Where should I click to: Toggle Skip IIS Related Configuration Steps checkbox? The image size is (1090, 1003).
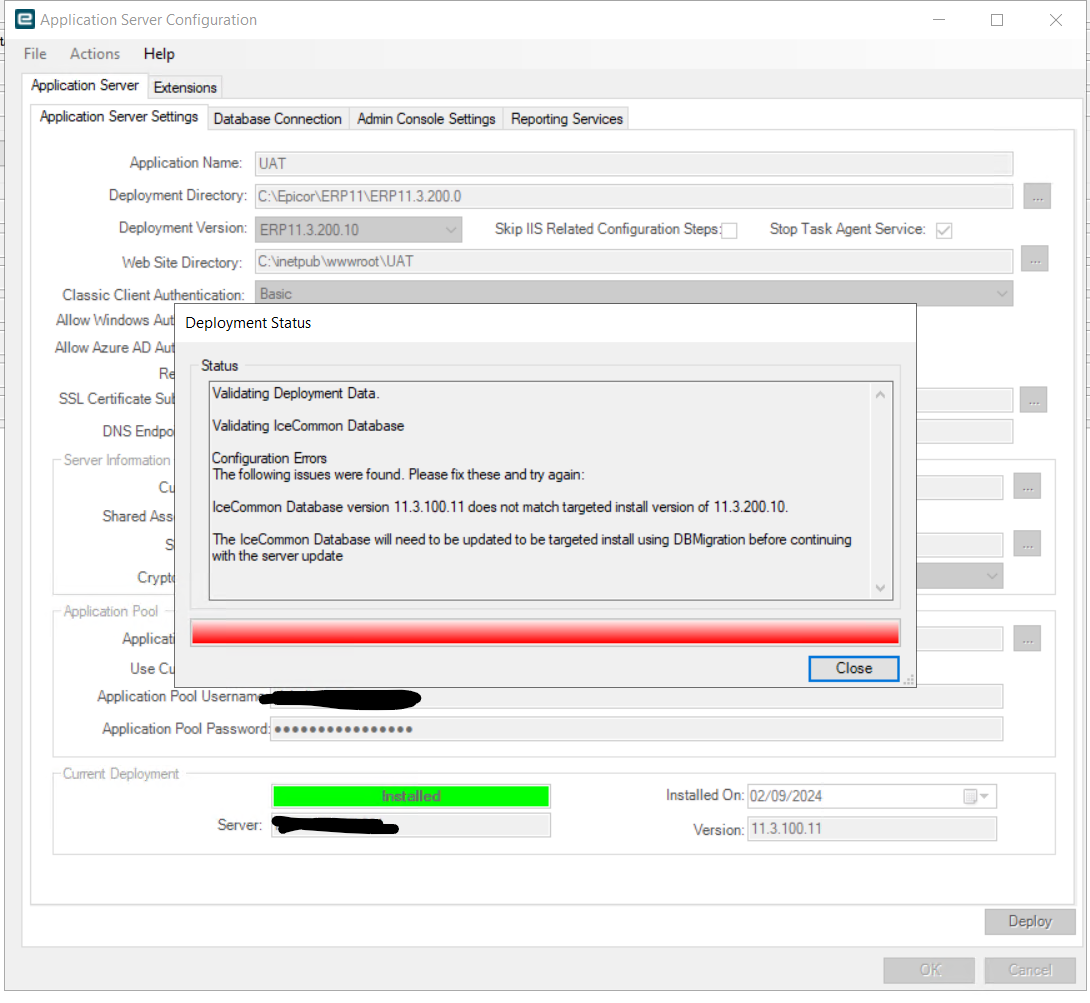(x=729, y=231)
